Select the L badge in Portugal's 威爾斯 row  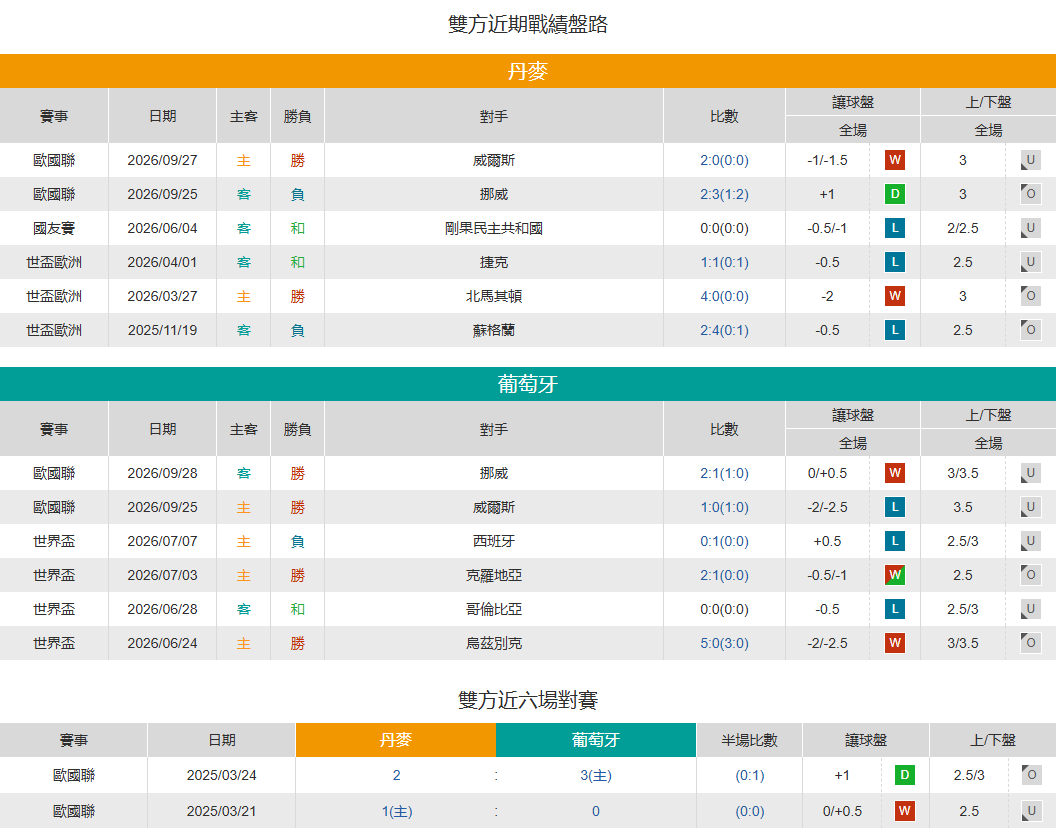coord(894,507)
